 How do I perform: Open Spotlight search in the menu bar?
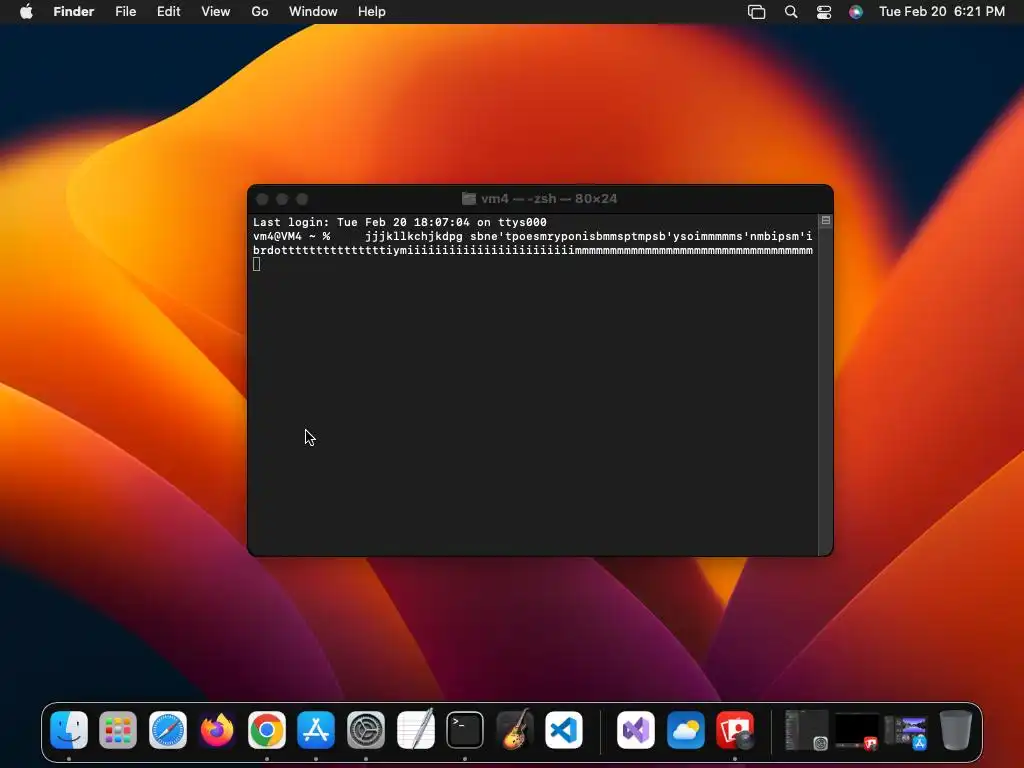(x=791, y=12)
